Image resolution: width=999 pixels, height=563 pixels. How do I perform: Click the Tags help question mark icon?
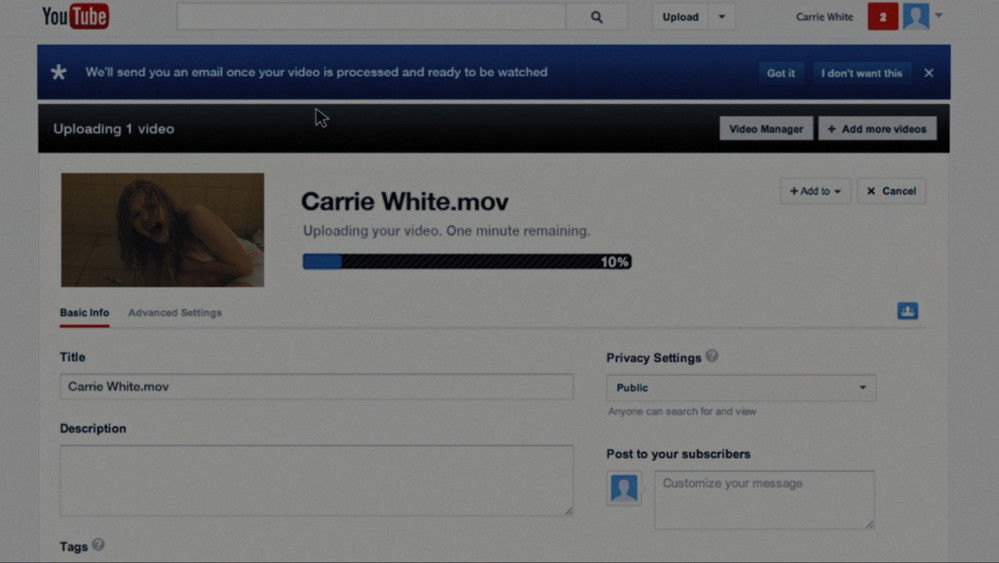point(98,545)
